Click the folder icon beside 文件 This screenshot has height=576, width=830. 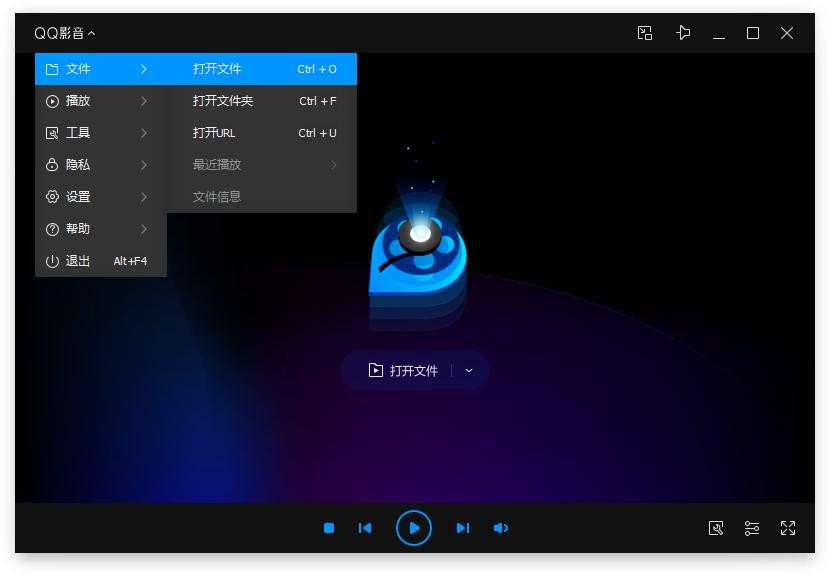coord(52,69)
